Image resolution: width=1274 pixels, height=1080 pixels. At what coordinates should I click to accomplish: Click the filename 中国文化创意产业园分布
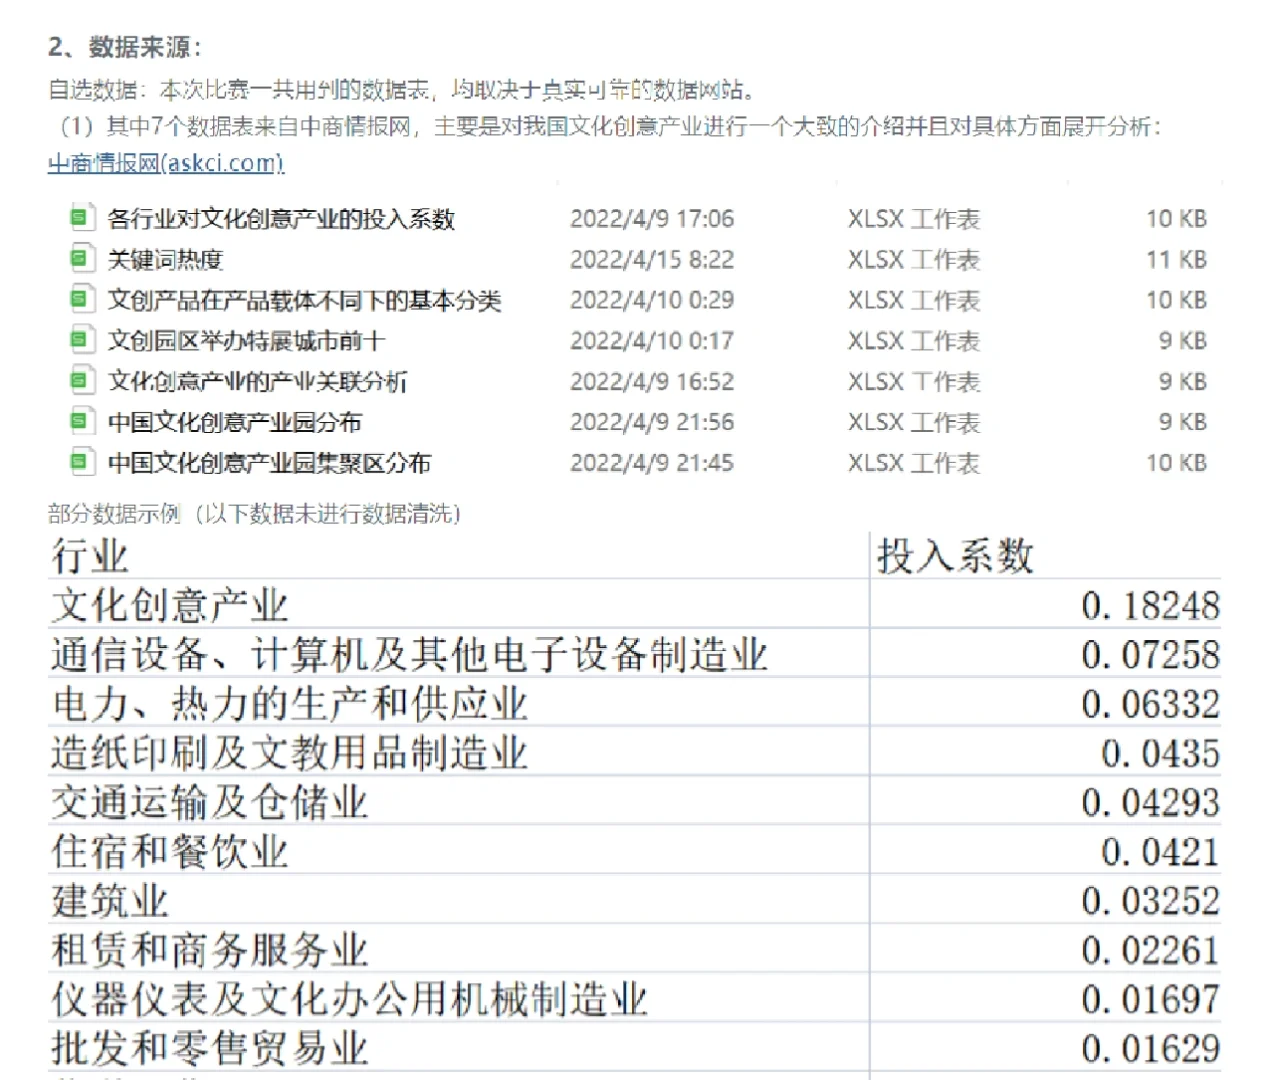pos(234,422)
